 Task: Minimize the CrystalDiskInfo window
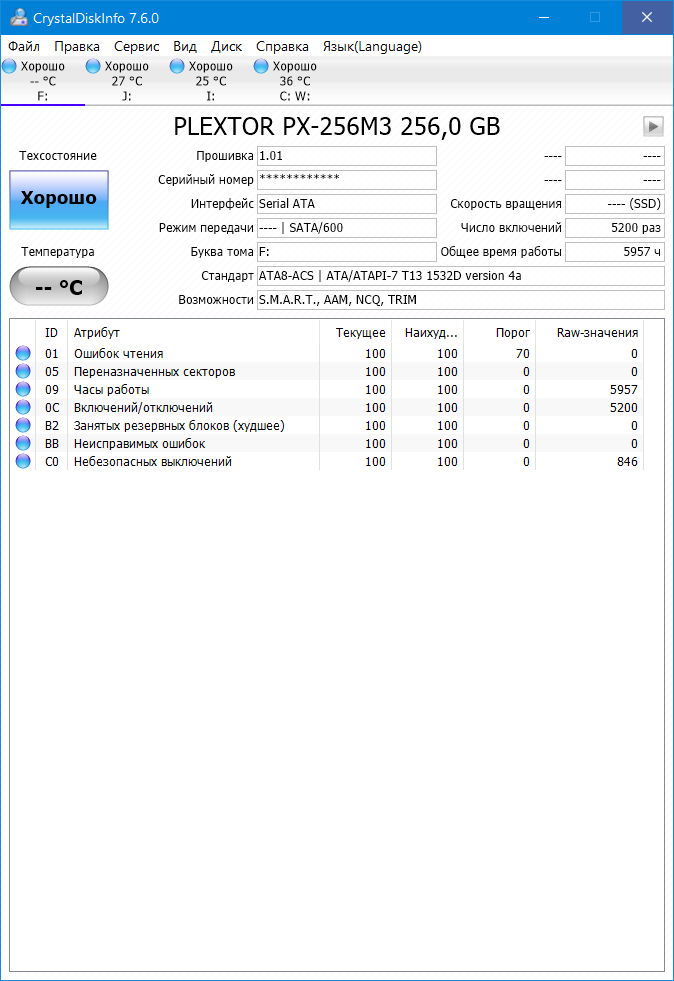tap(544, 18)
